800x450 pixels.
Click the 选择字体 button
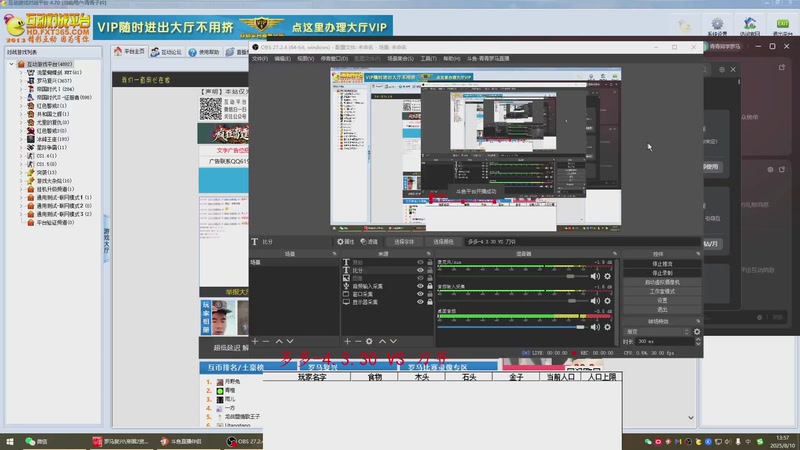404,242
